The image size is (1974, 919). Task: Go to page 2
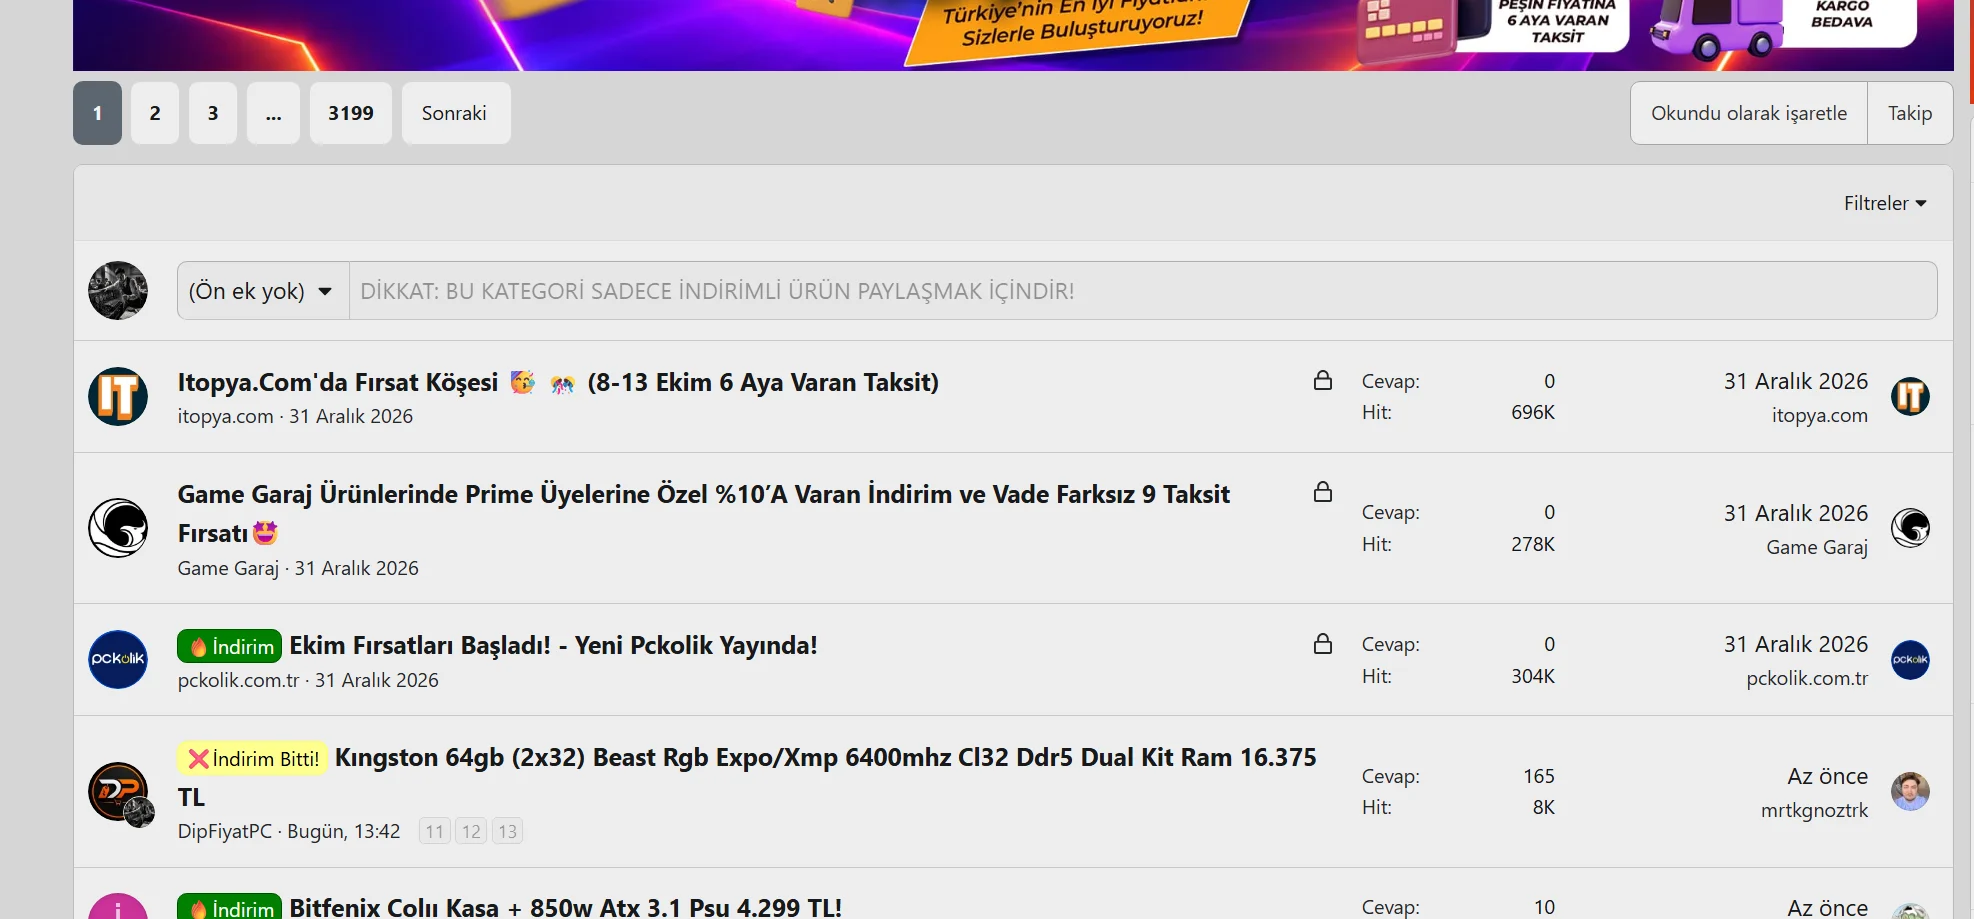pos(155,113)
